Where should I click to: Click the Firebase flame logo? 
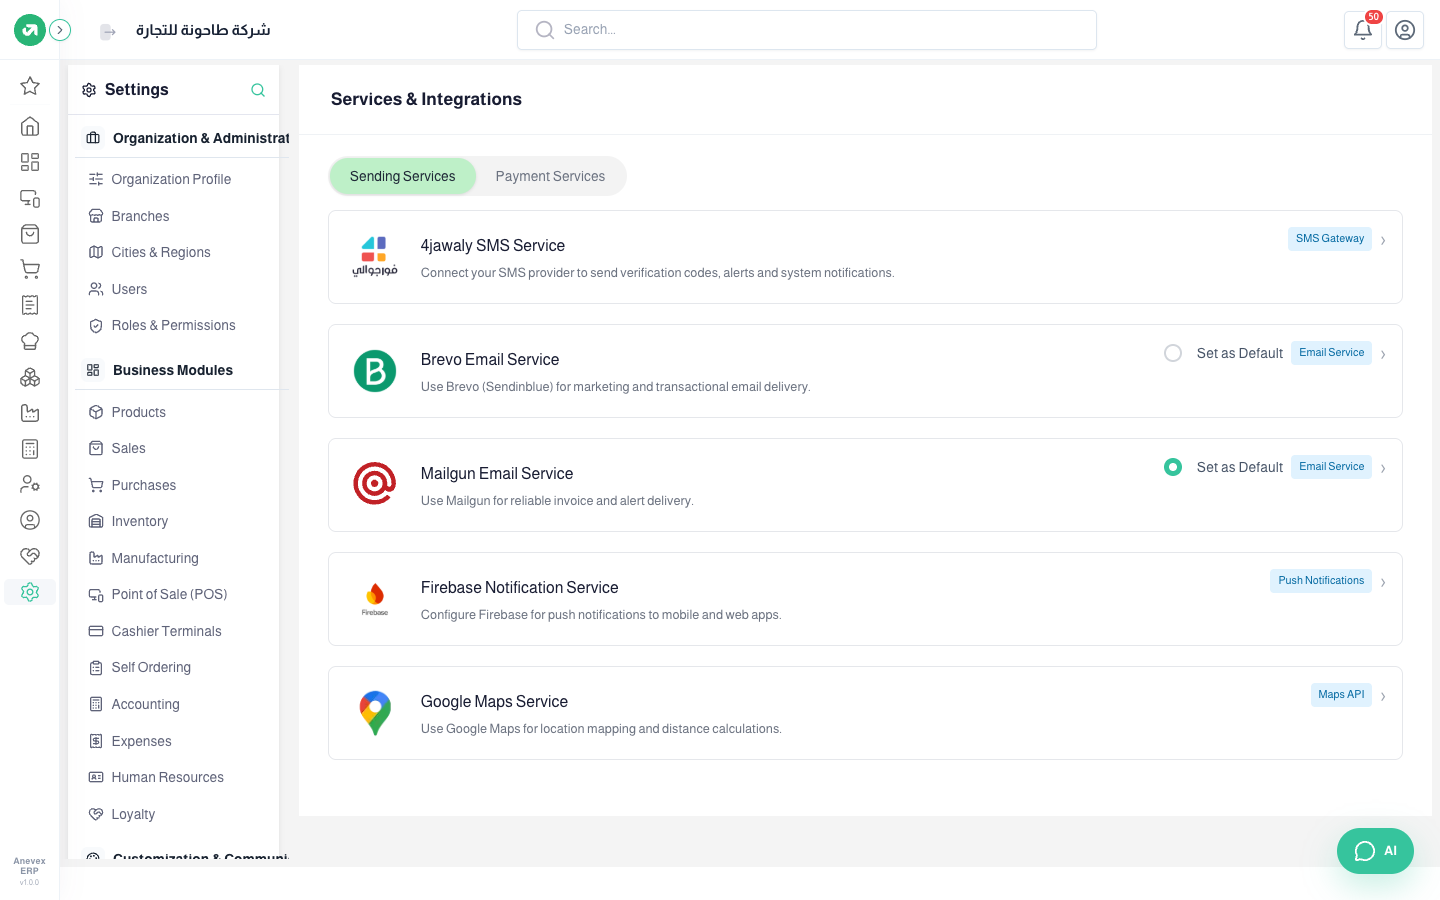pos(375,598)
